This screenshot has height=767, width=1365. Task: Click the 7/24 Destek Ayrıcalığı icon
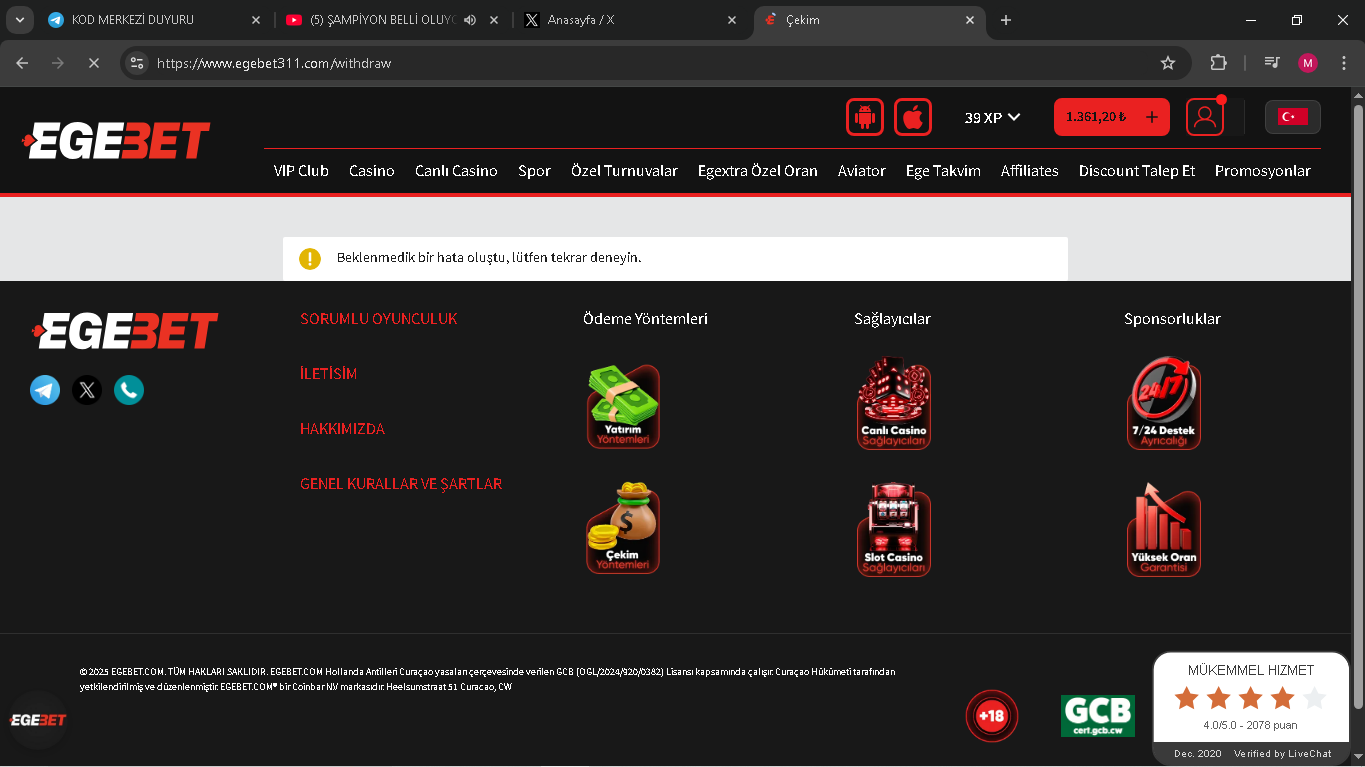tap(1164, 404)
